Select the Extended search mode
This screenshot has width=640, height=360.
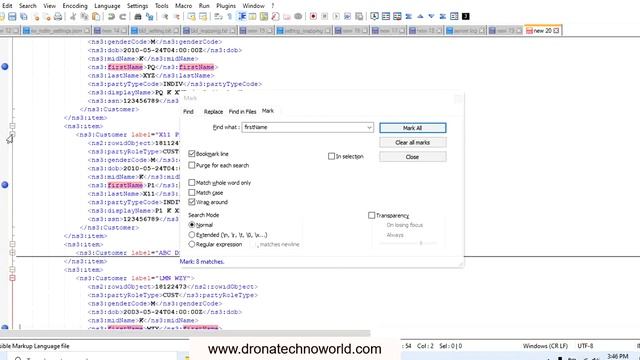(191, 235)
